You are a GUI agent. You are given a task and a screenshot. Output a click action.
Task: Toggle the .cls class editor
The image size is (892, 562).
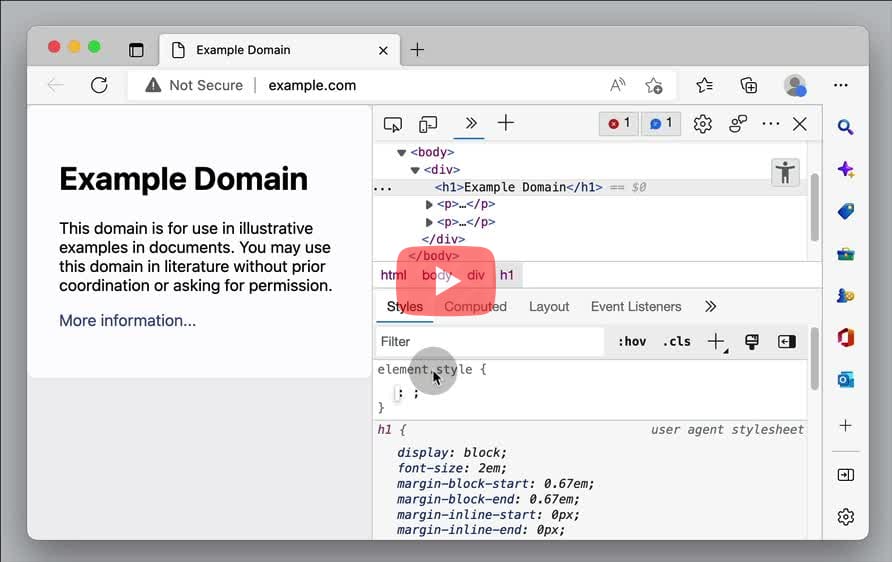[x=676, y=341]
